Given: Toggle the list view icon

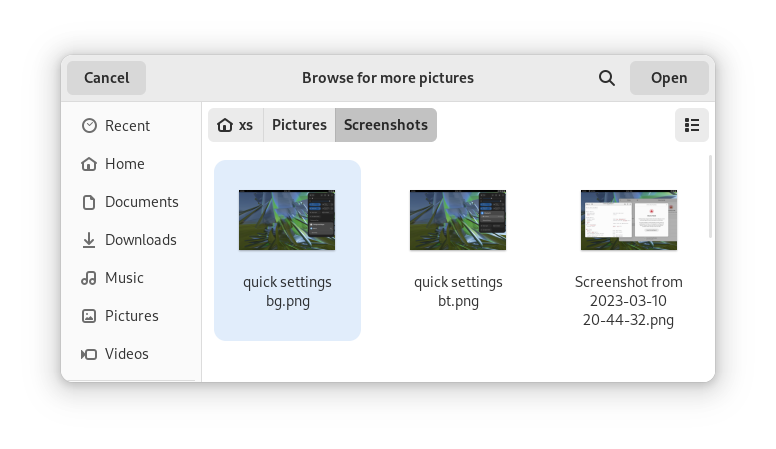Looking at the screenshot, I should (x=692, y=125).
